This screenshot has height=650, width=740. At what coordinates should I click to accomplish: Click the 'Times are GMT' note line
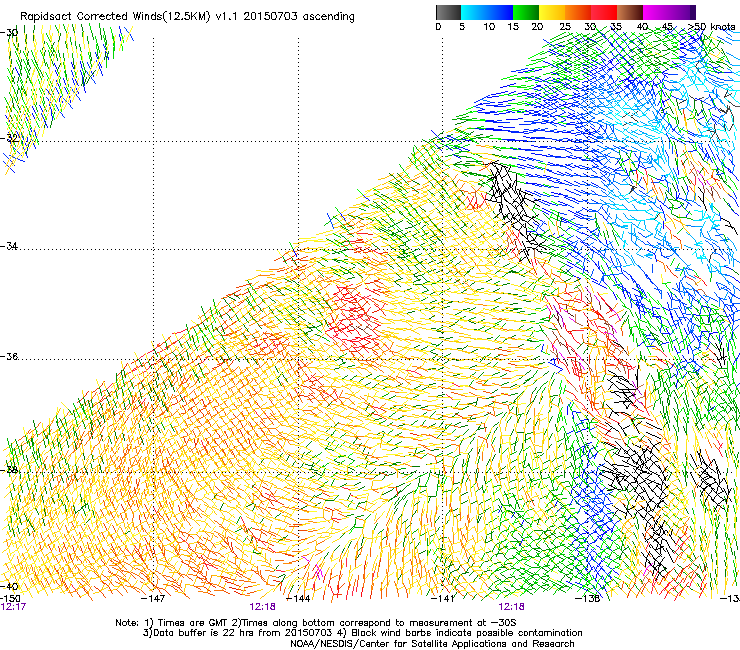tap(316, 623)
